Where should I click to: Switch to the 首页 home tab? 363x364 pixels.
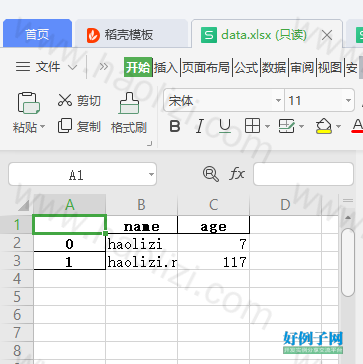tap(37, 34)
